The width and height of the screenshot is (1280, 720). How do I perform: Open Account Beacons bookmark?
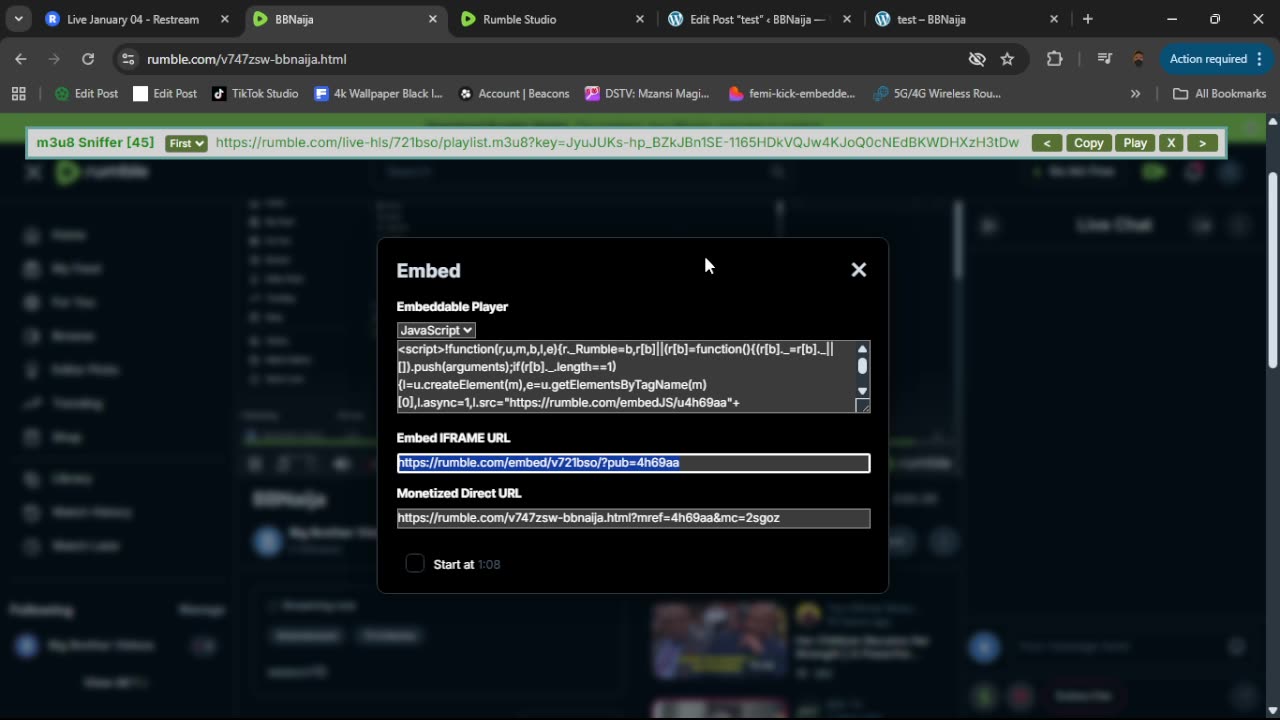tap(514, 93)
